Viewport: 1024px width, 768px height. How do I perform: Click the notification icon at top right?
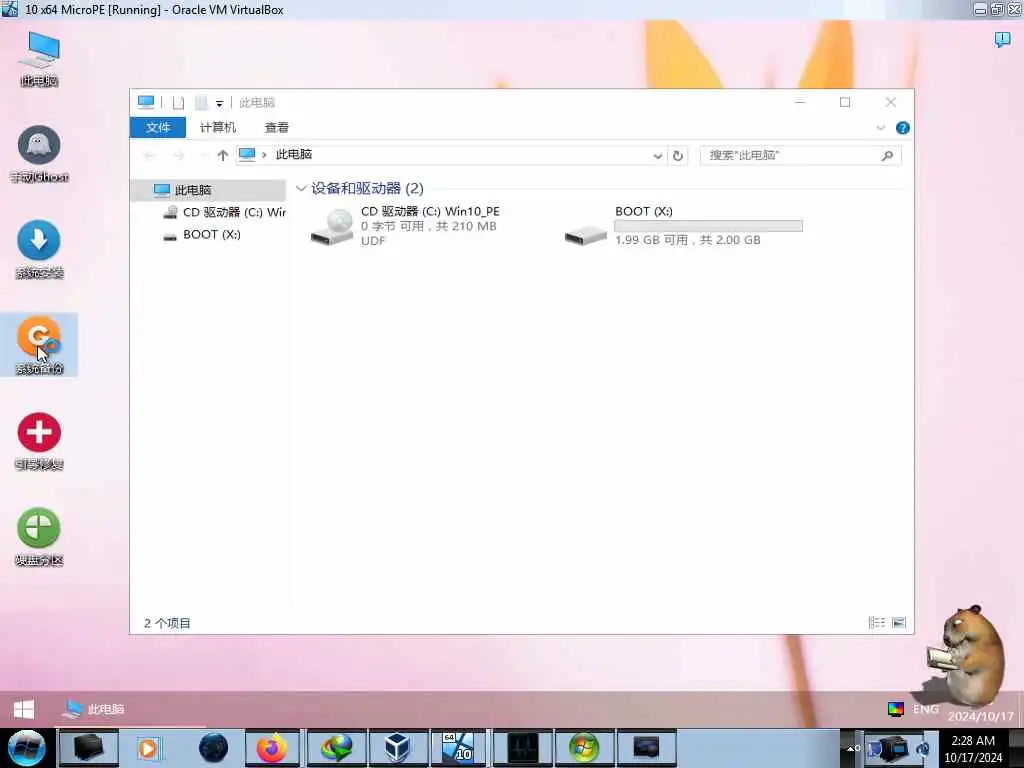click(1002, 40)
